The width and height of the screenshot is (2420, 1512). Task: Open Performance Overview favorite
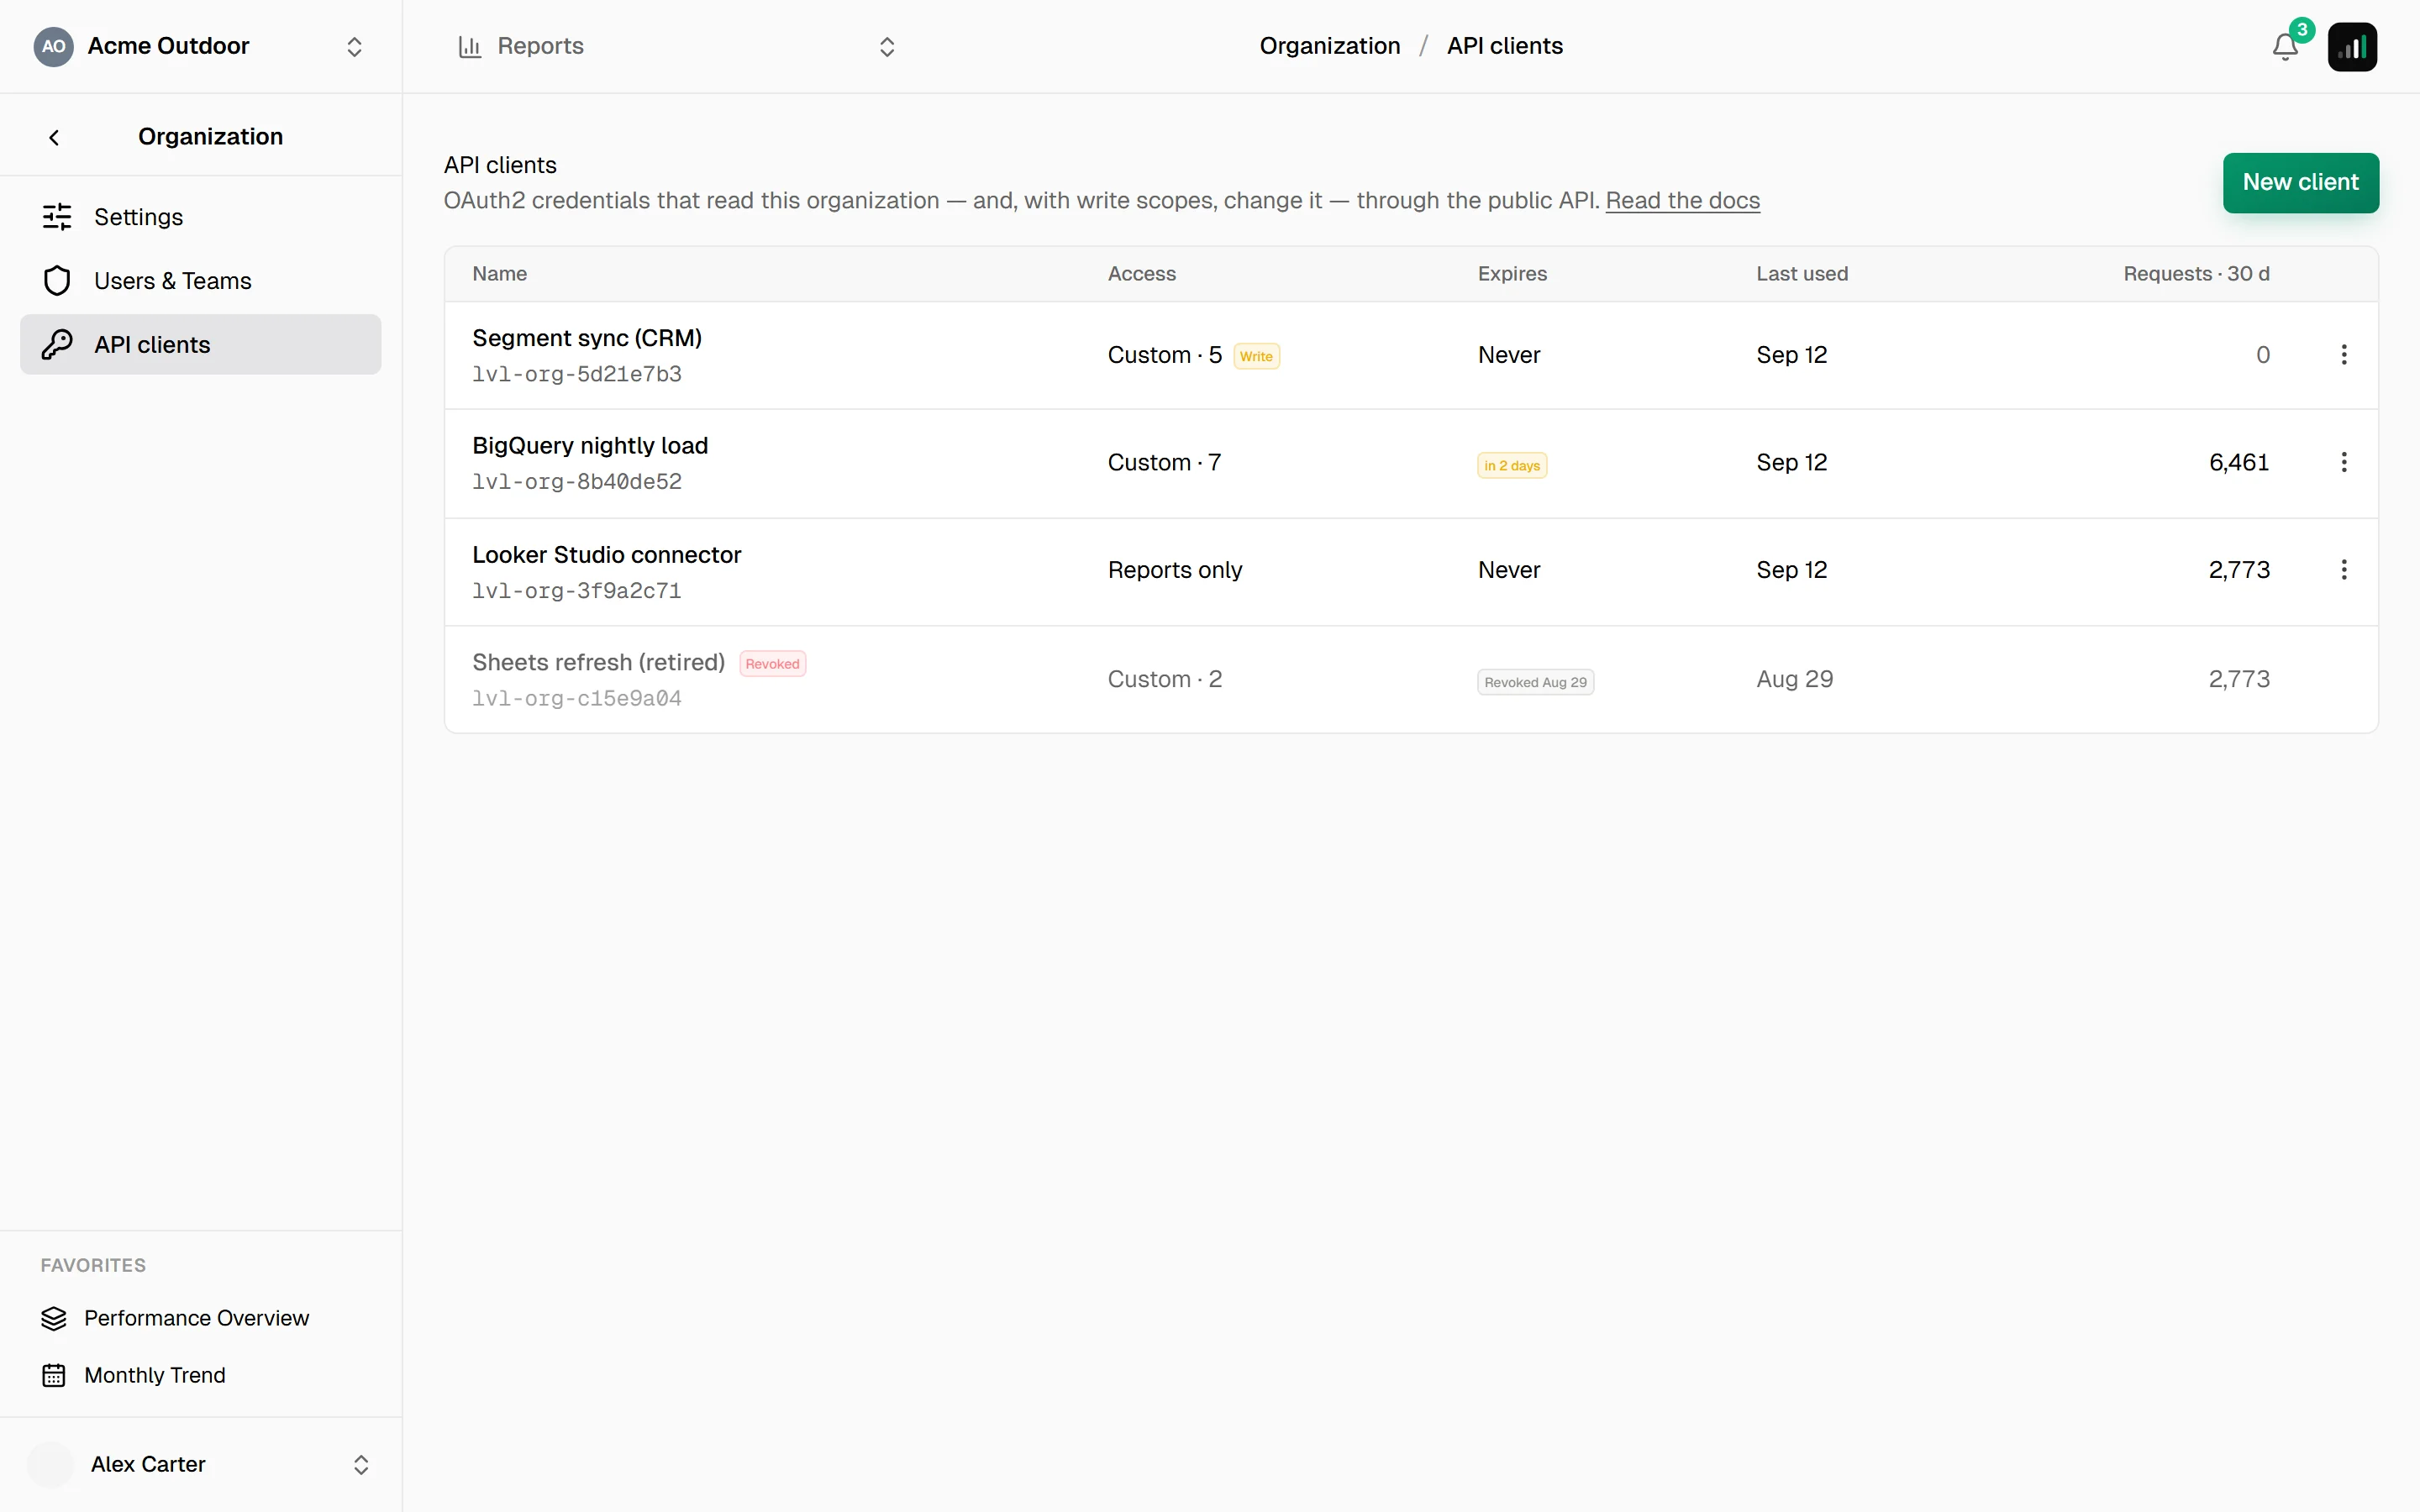click(x=196, y=1319)
